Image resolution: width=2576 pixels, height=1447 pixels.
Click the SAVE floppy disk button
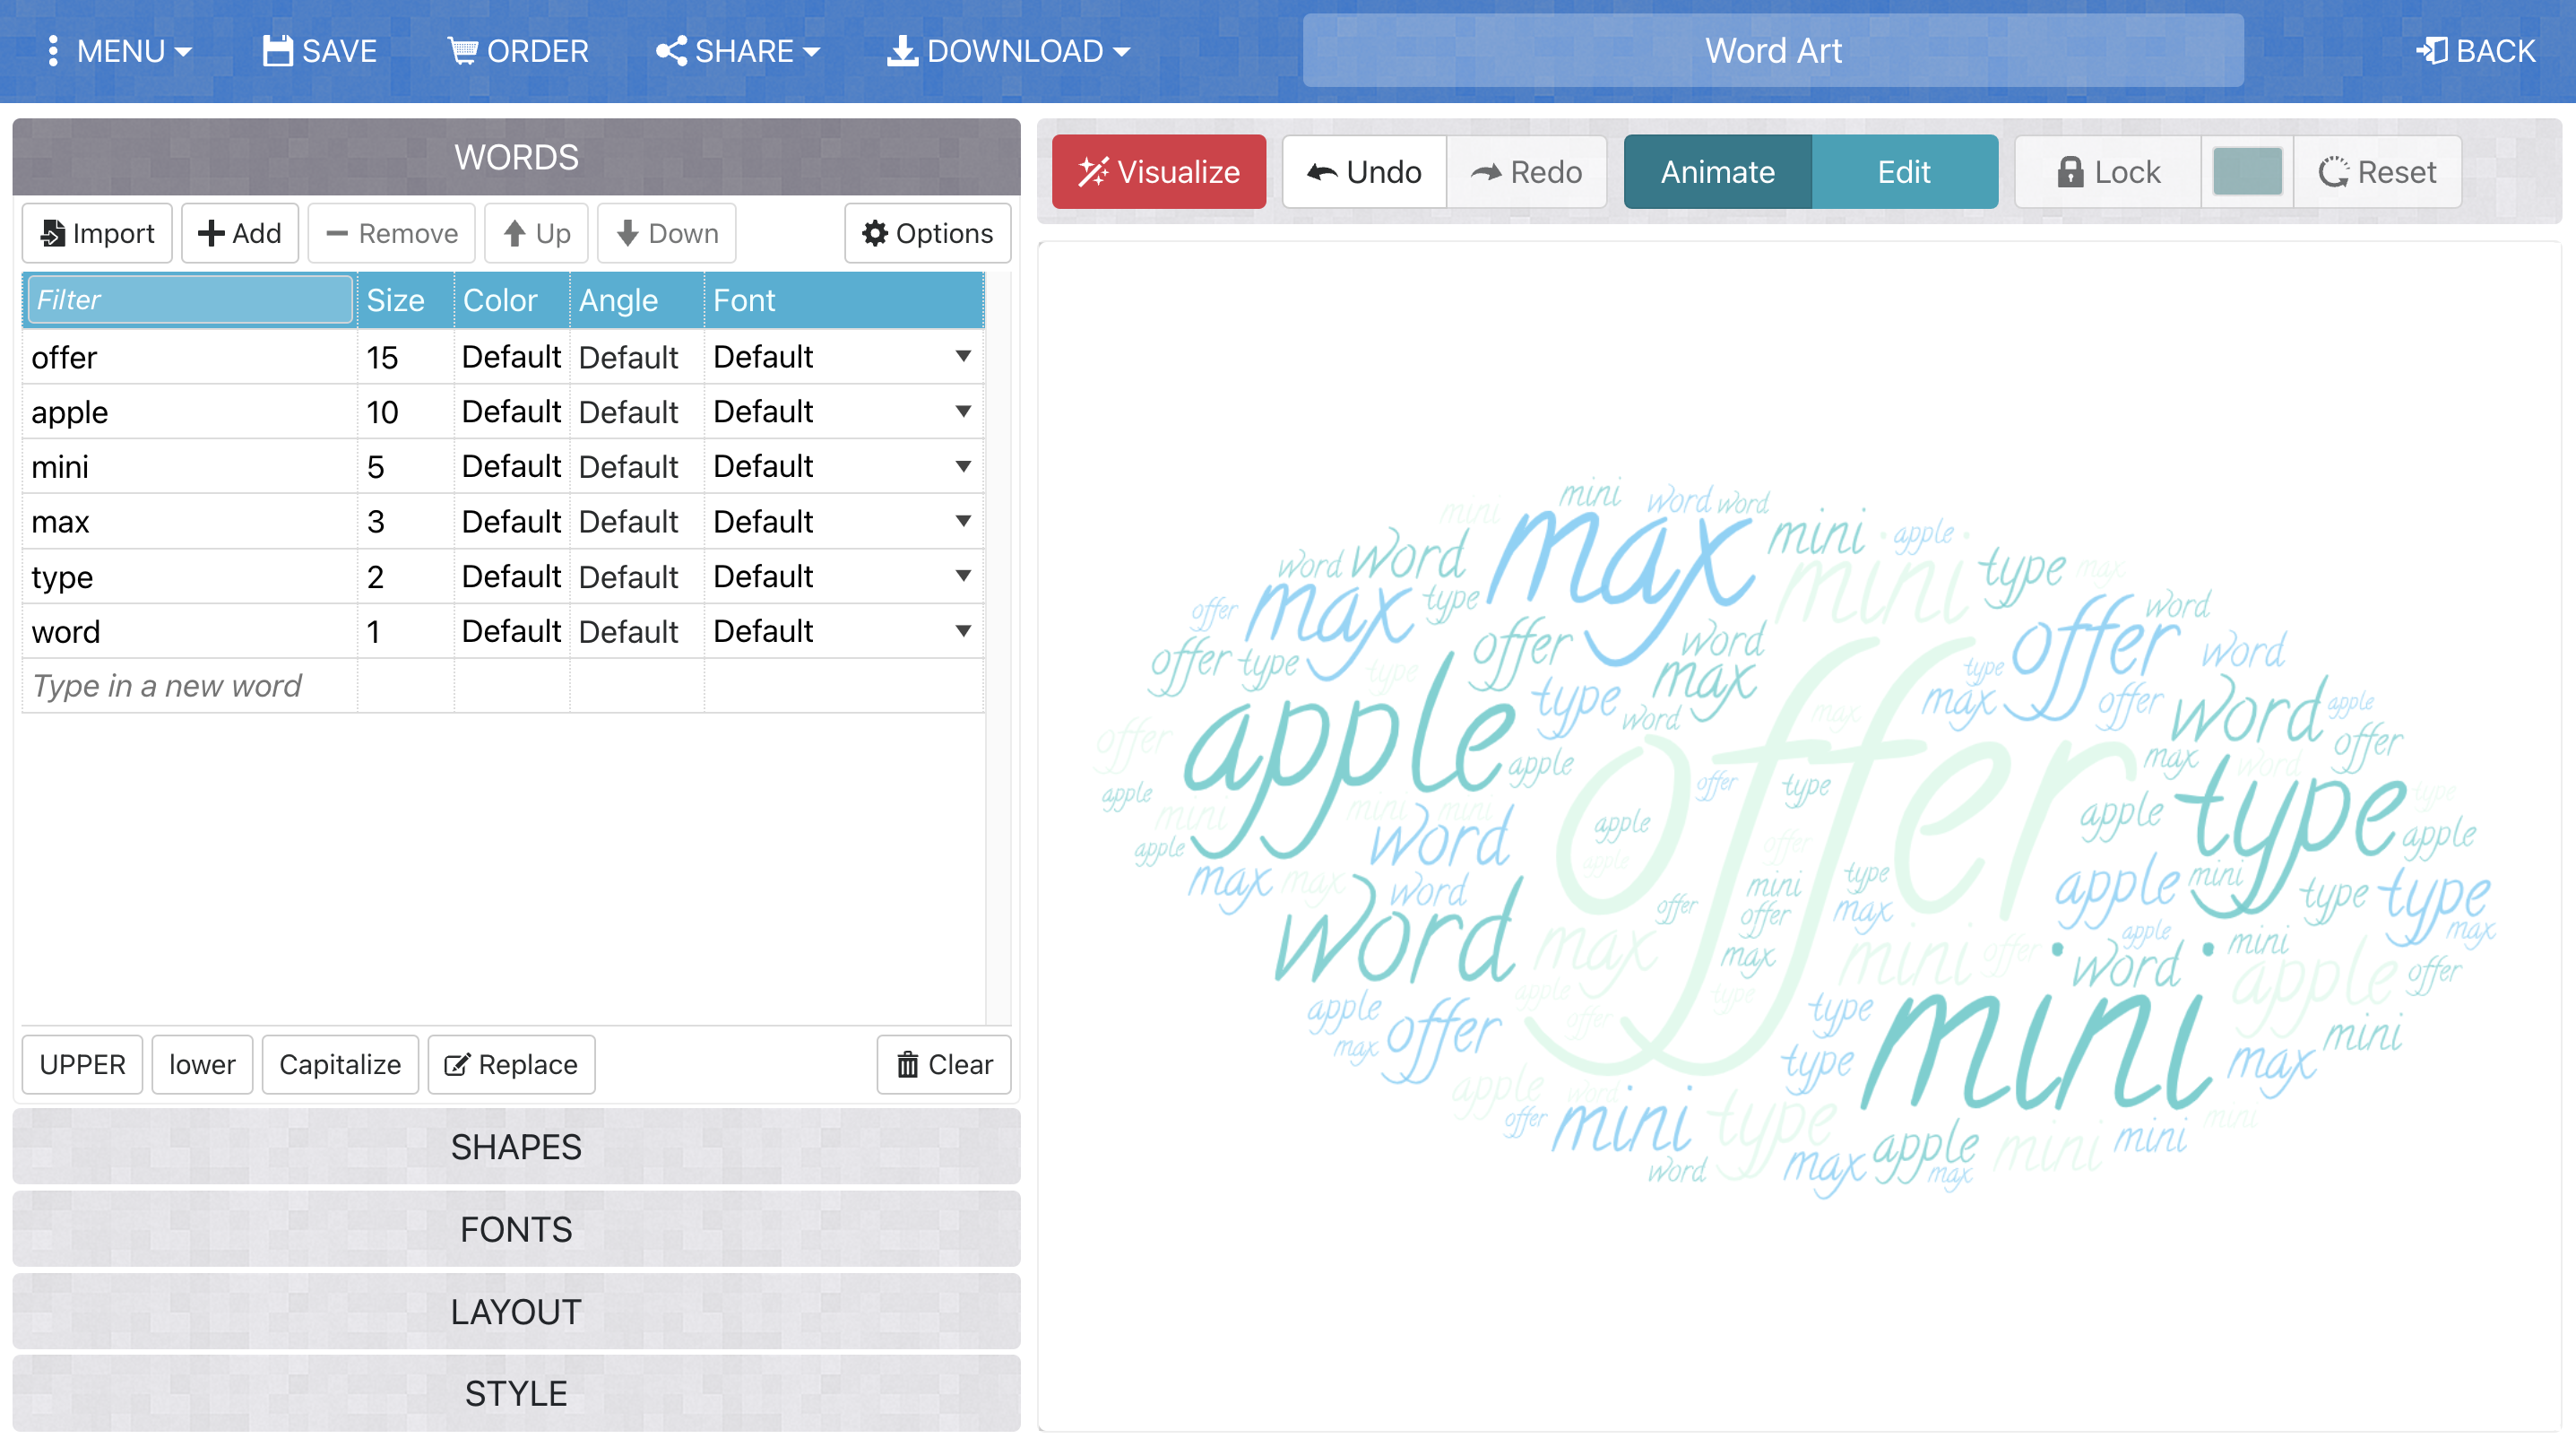(x=320, y=50)
